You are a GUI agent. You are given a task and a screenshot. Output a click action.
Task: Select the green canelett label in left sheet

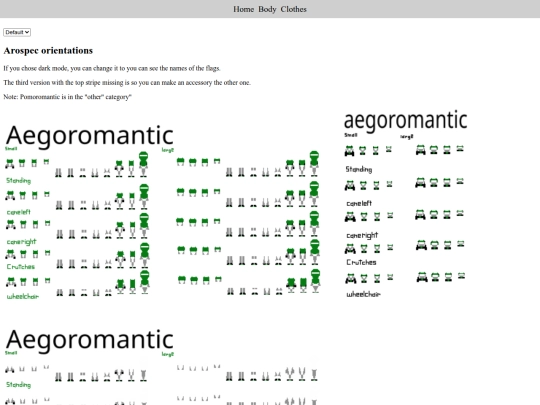tap(19, 212)
